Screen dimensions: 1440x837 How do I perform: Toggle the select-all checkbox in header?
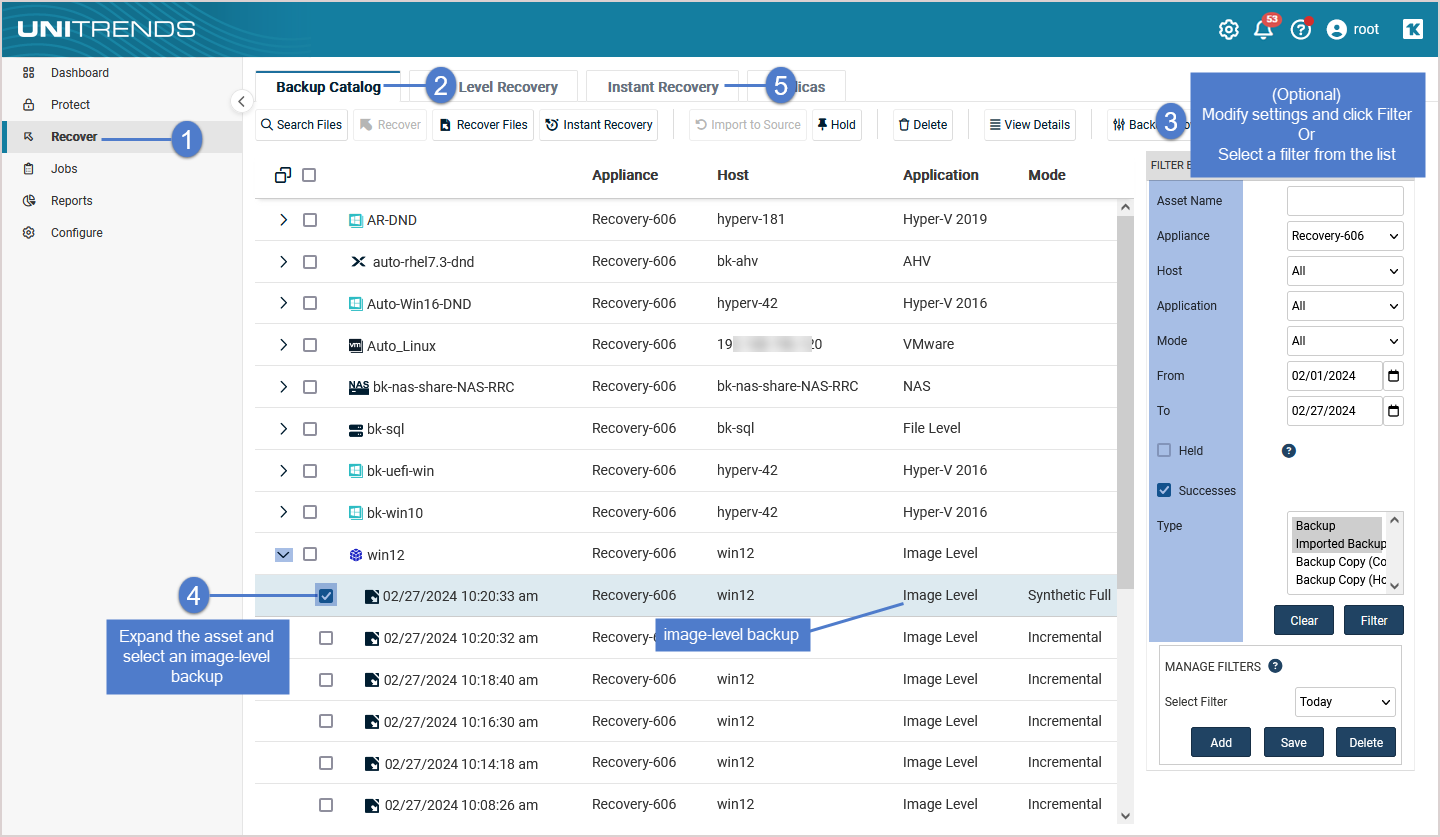pos(309,175)
